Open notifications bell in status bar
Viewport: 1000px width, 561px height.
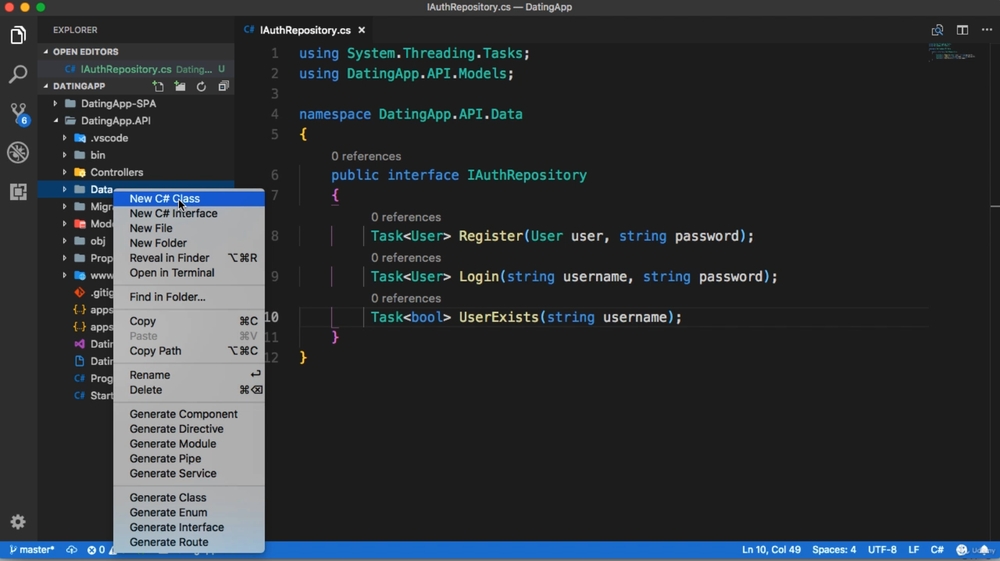985,550
